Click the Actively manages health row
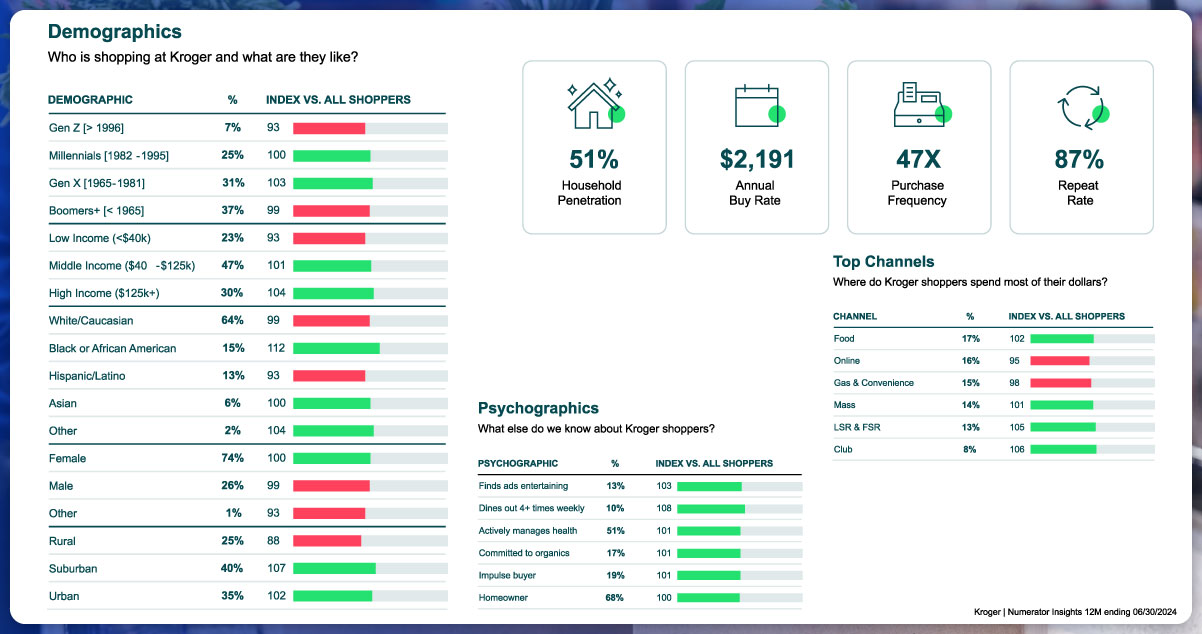1202x634 pixels. [x=640, y=531]
